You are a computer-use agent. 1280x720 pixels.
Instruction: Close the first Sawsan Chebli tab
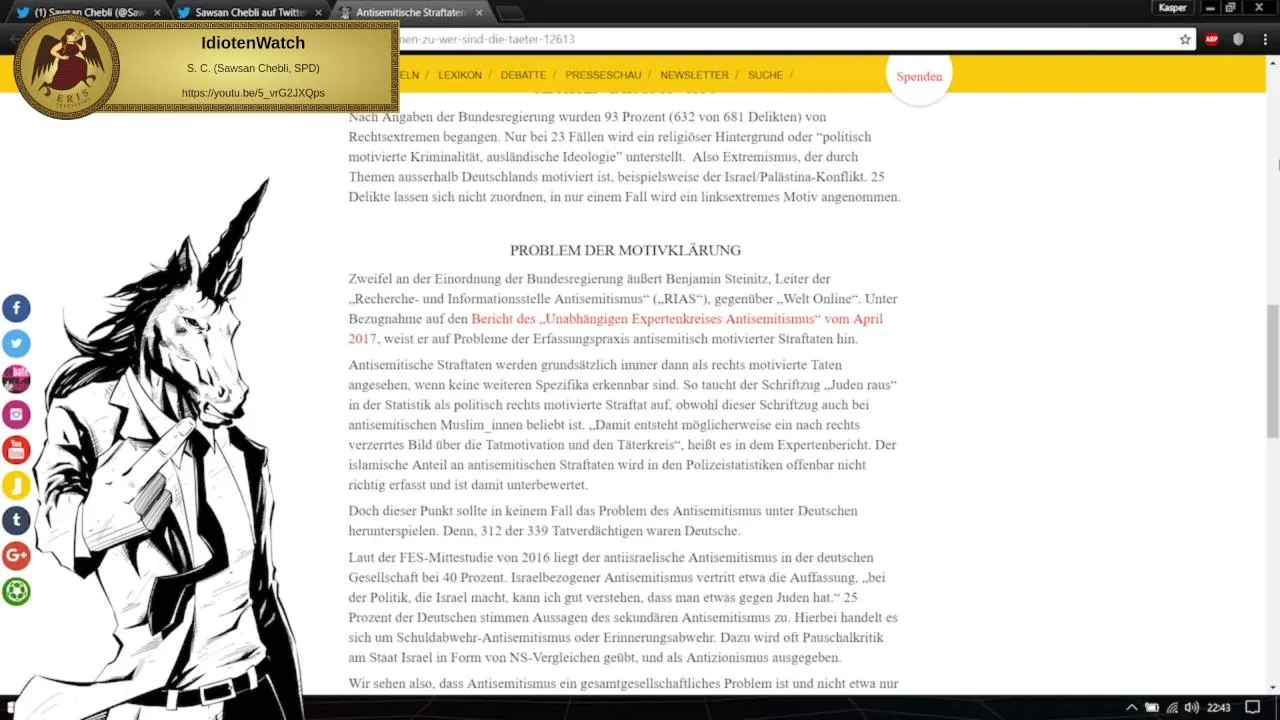(x=157, y=12)
